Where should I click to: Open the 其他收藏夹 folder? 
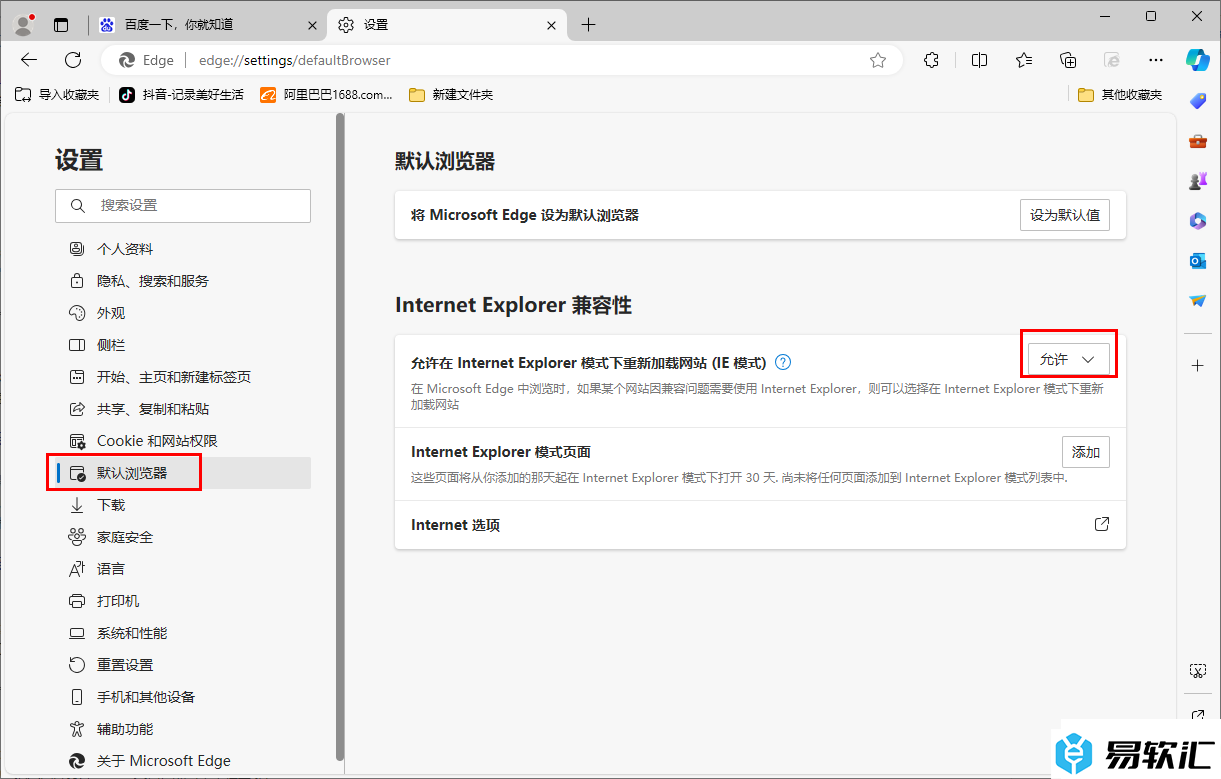tap(1120, 95)
